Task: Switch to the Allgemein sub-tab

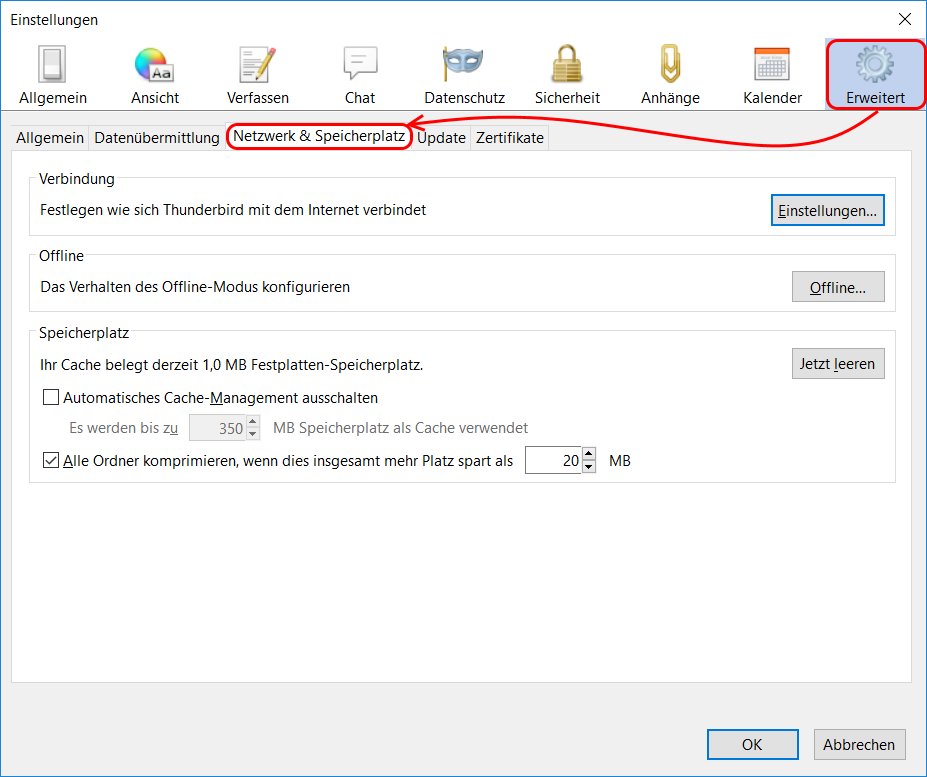Action: (50, 138)
